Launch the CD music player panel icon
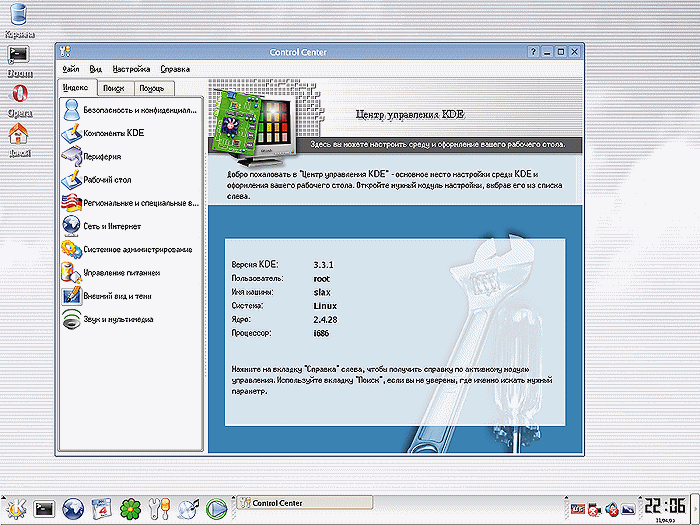Viewport: 700px width, 525px height. pyautogui.click(x=188, y=508)
